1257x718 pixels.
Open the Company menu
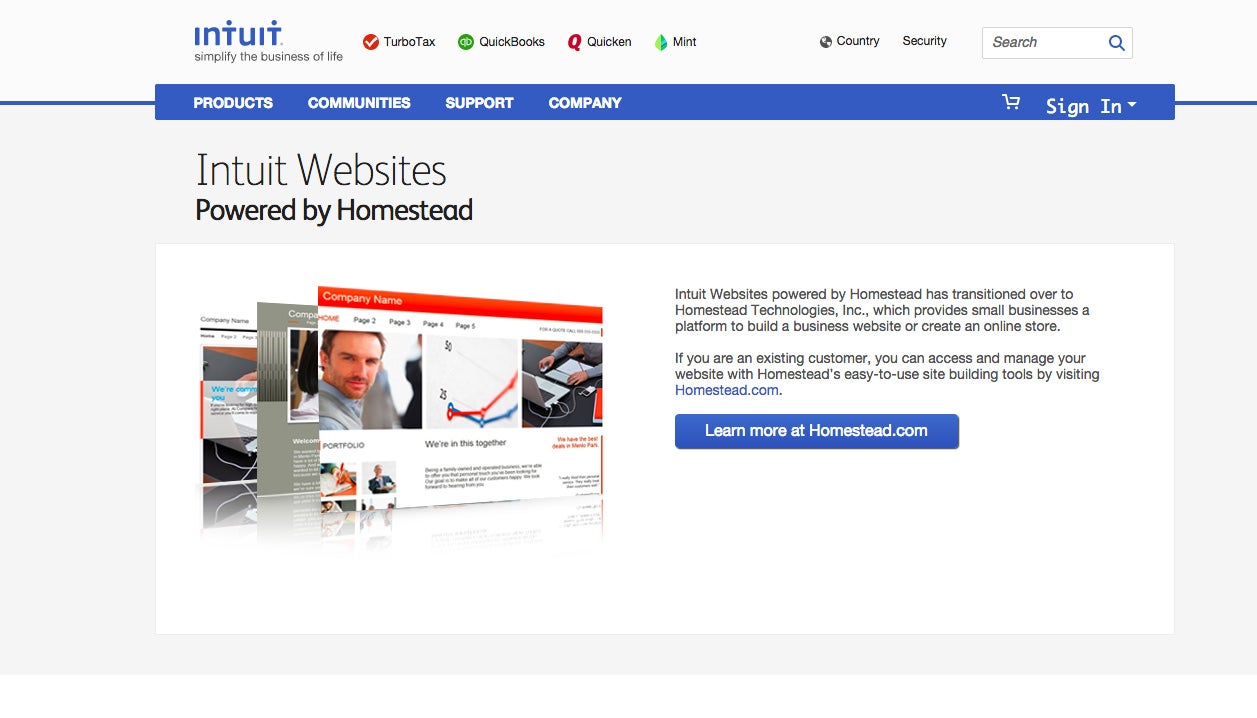585,103
